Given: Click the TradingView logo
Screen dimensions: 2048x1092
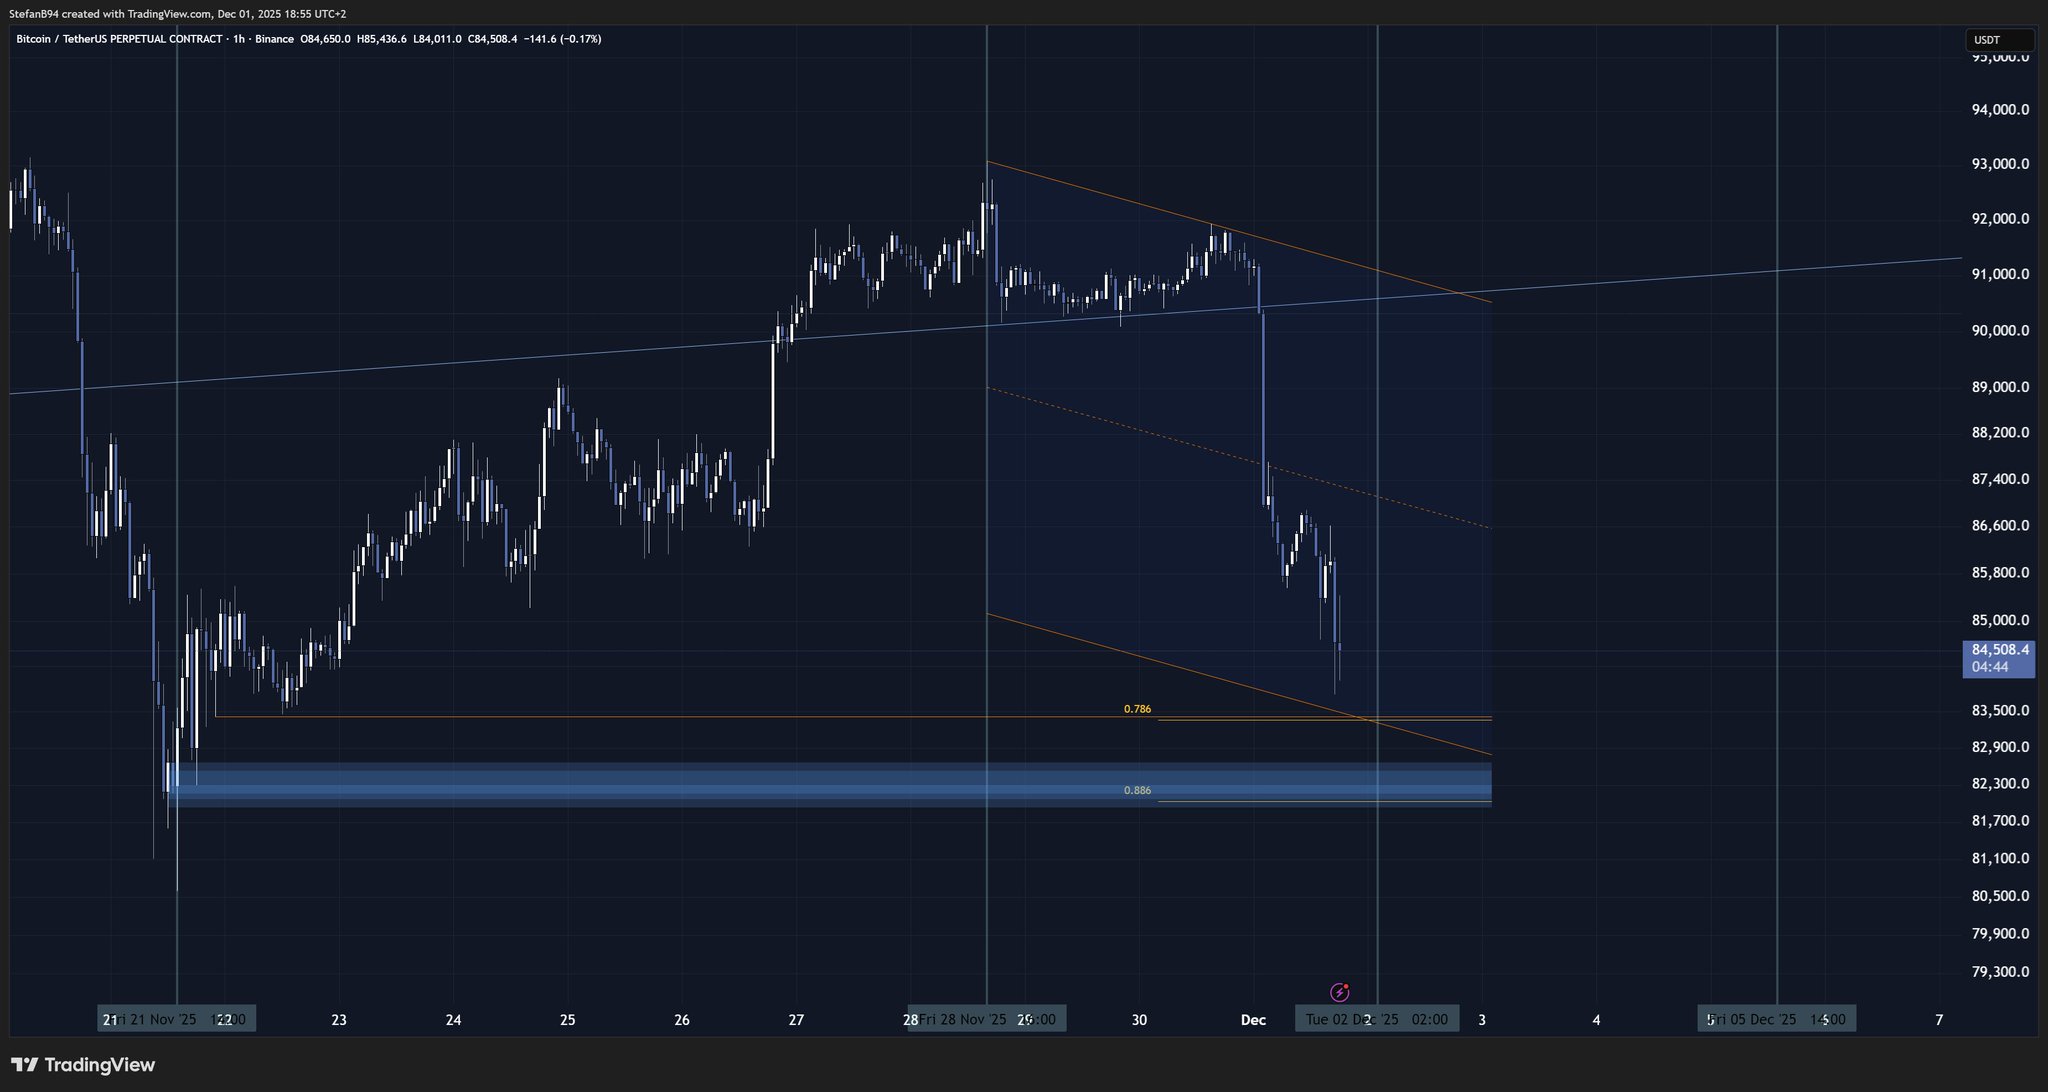Looking at the screenshot, I should tap(84, 1065).
